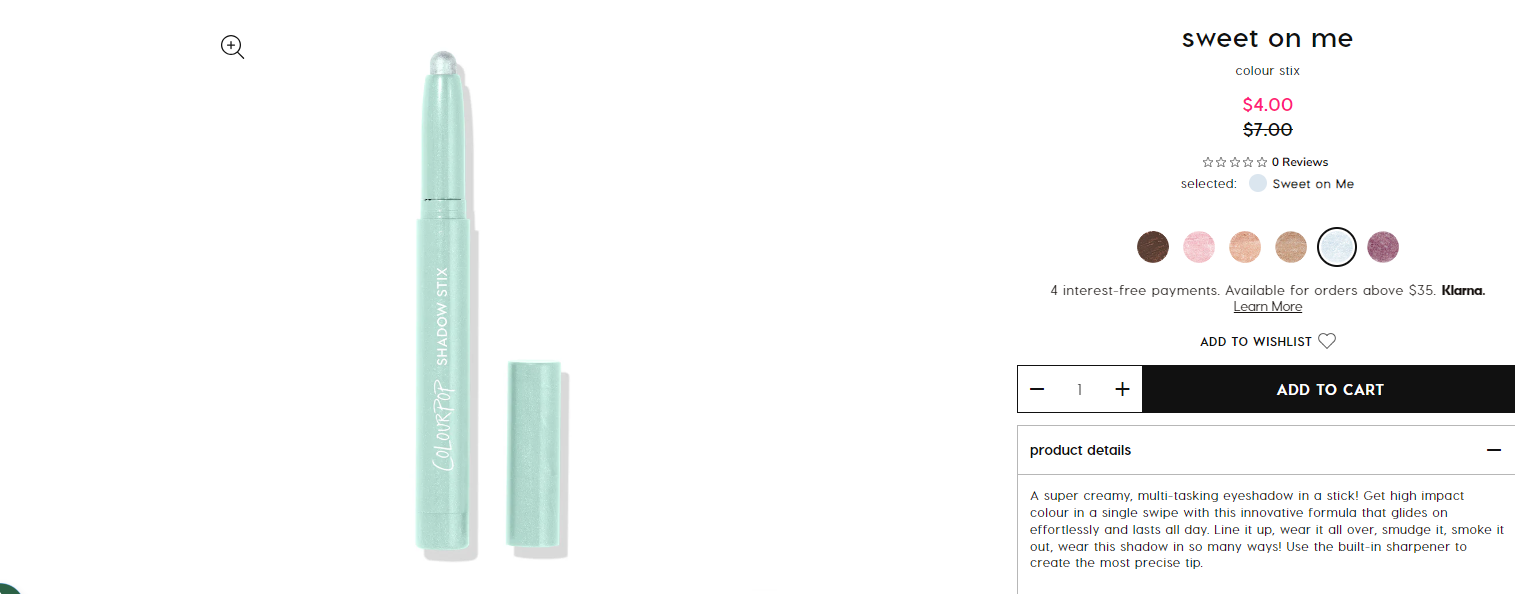
Task: Select the light pink shade swatch
Action: tap(1199, 247)
